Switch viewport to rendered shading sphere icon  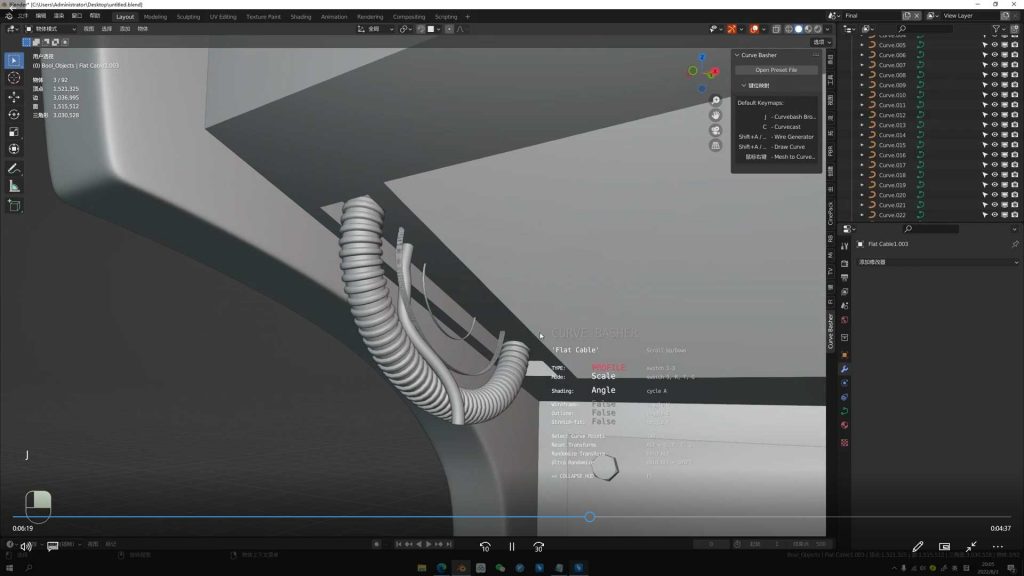pos(818,30)
